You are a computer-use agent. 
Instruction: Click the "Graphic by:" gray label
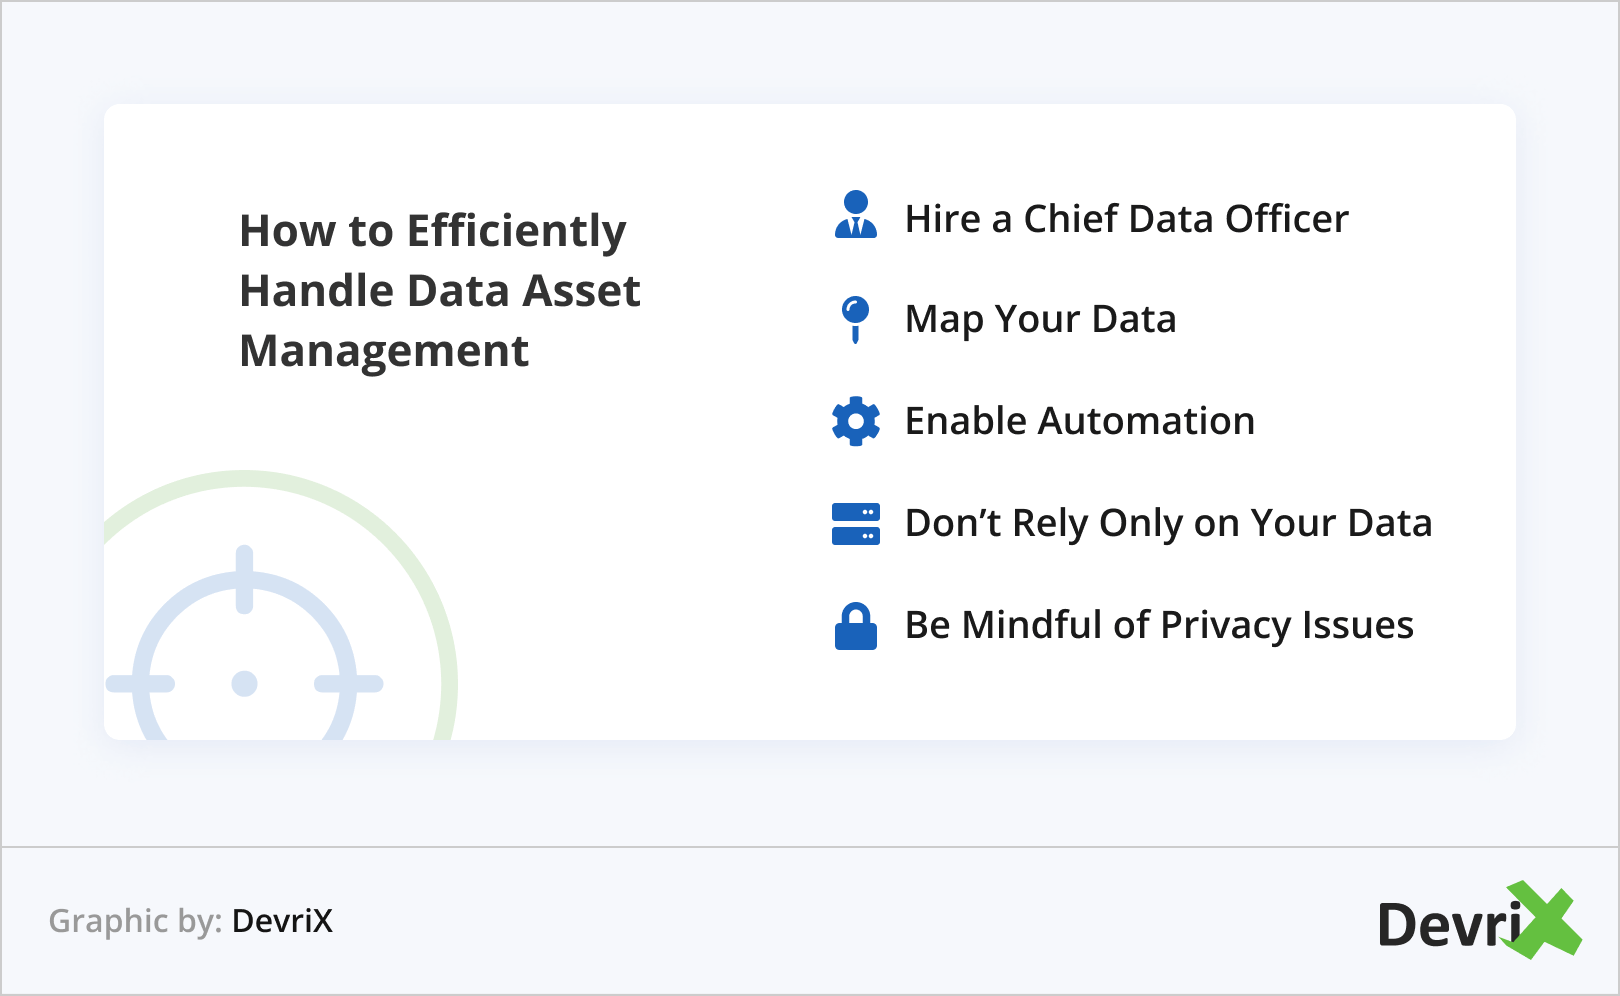135,921
